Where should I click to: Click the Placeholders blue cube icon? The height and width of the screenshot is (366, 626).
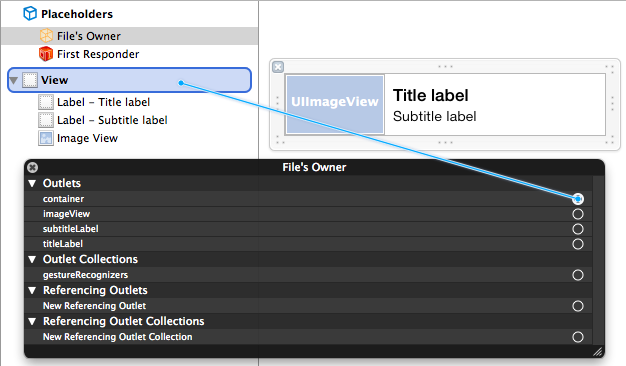click(30, 14)
